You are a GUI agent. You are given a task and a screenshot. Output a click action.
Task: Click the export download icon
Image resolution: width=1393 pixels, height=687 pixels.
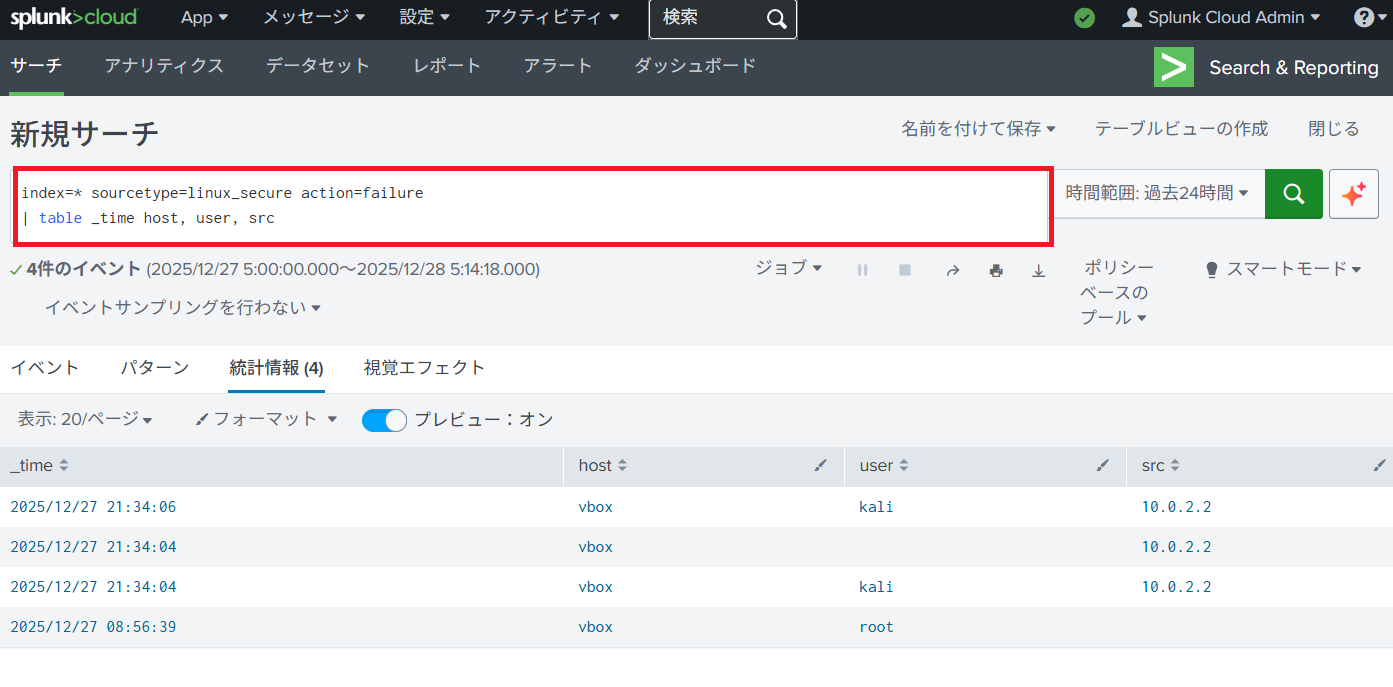(x=1039, y=270)
